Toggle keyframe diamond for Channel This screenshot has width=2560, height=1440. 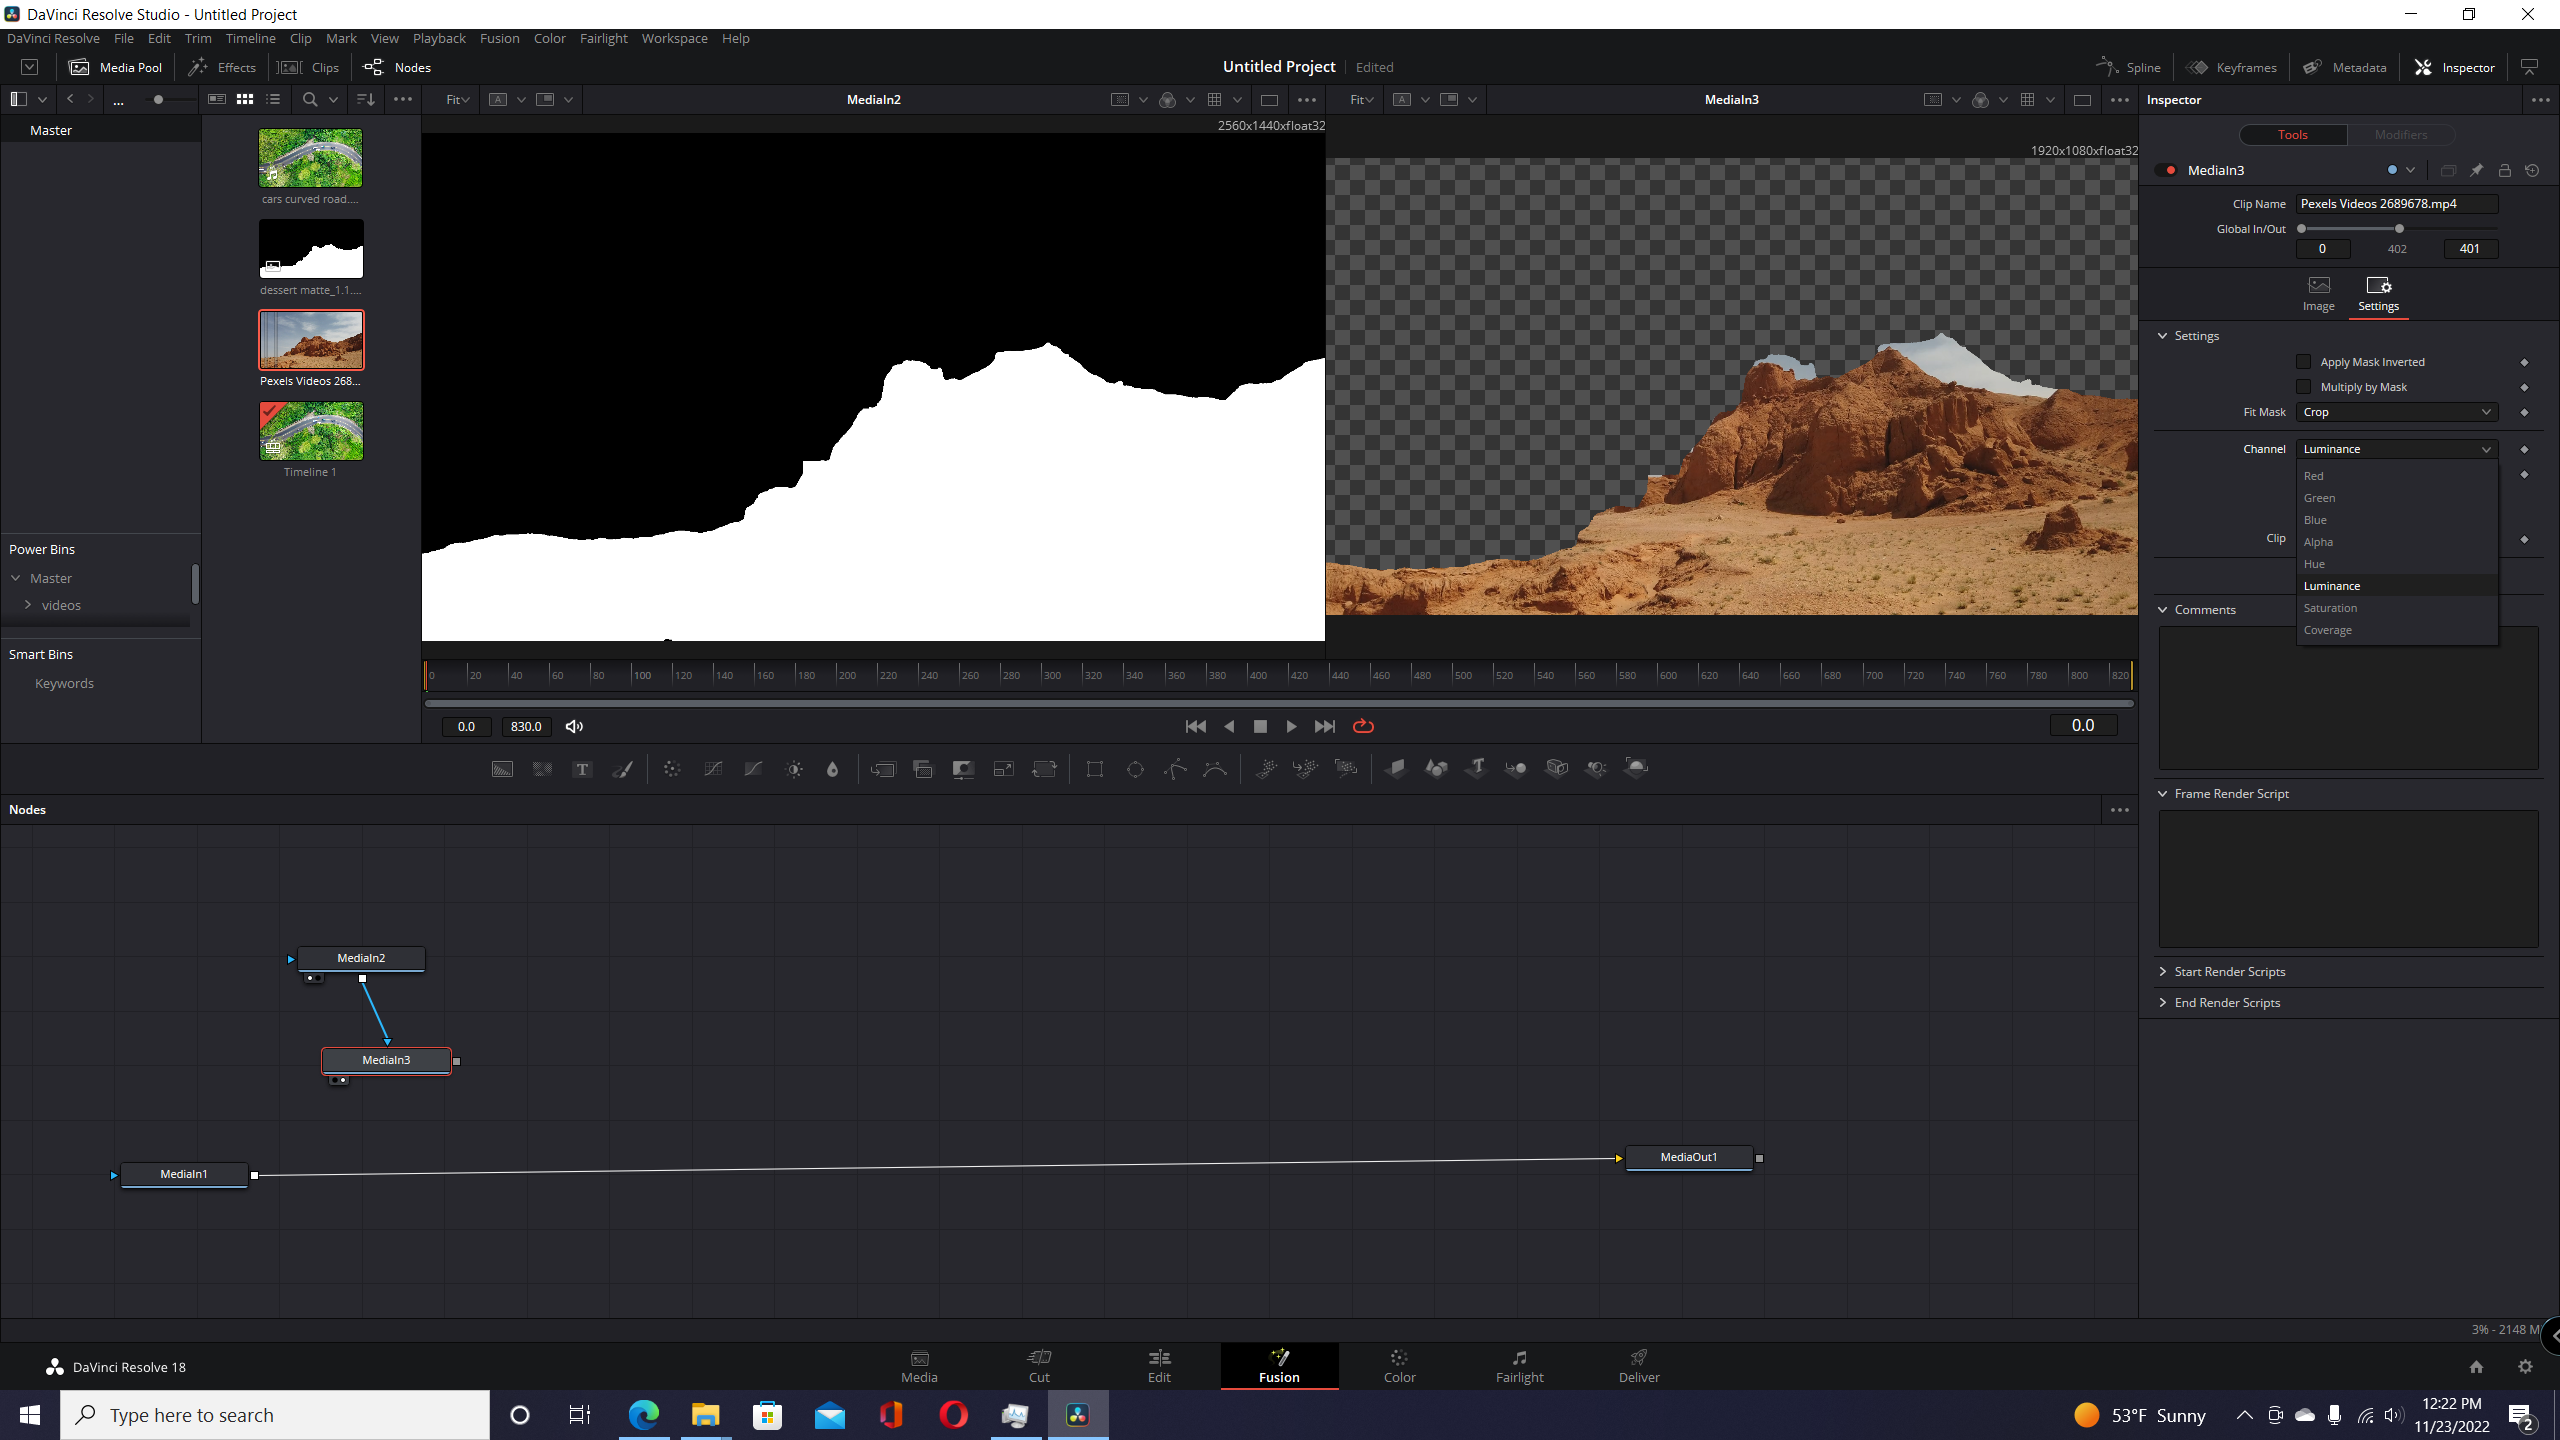pyautogui.click(x=2524, y=449)
